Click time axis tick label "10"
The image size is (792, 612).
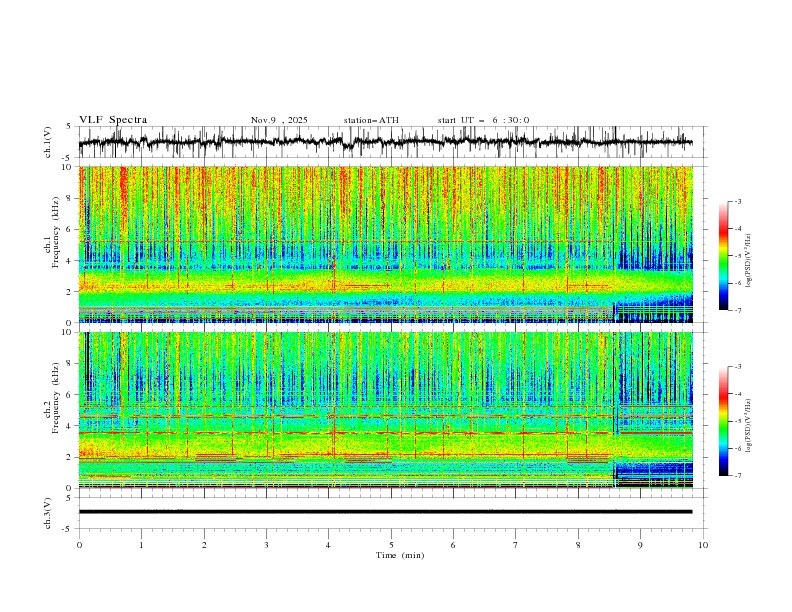point(703,545)
